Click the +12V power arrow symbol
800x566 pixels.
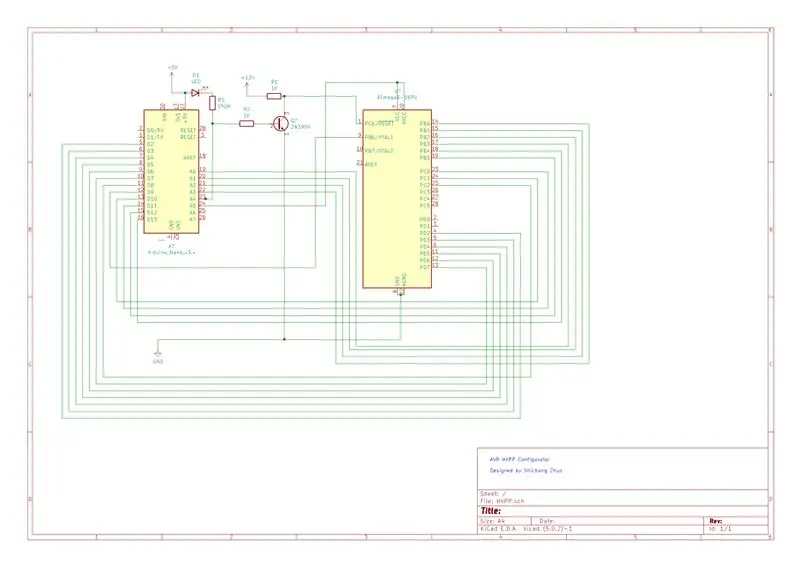[247, 85]
